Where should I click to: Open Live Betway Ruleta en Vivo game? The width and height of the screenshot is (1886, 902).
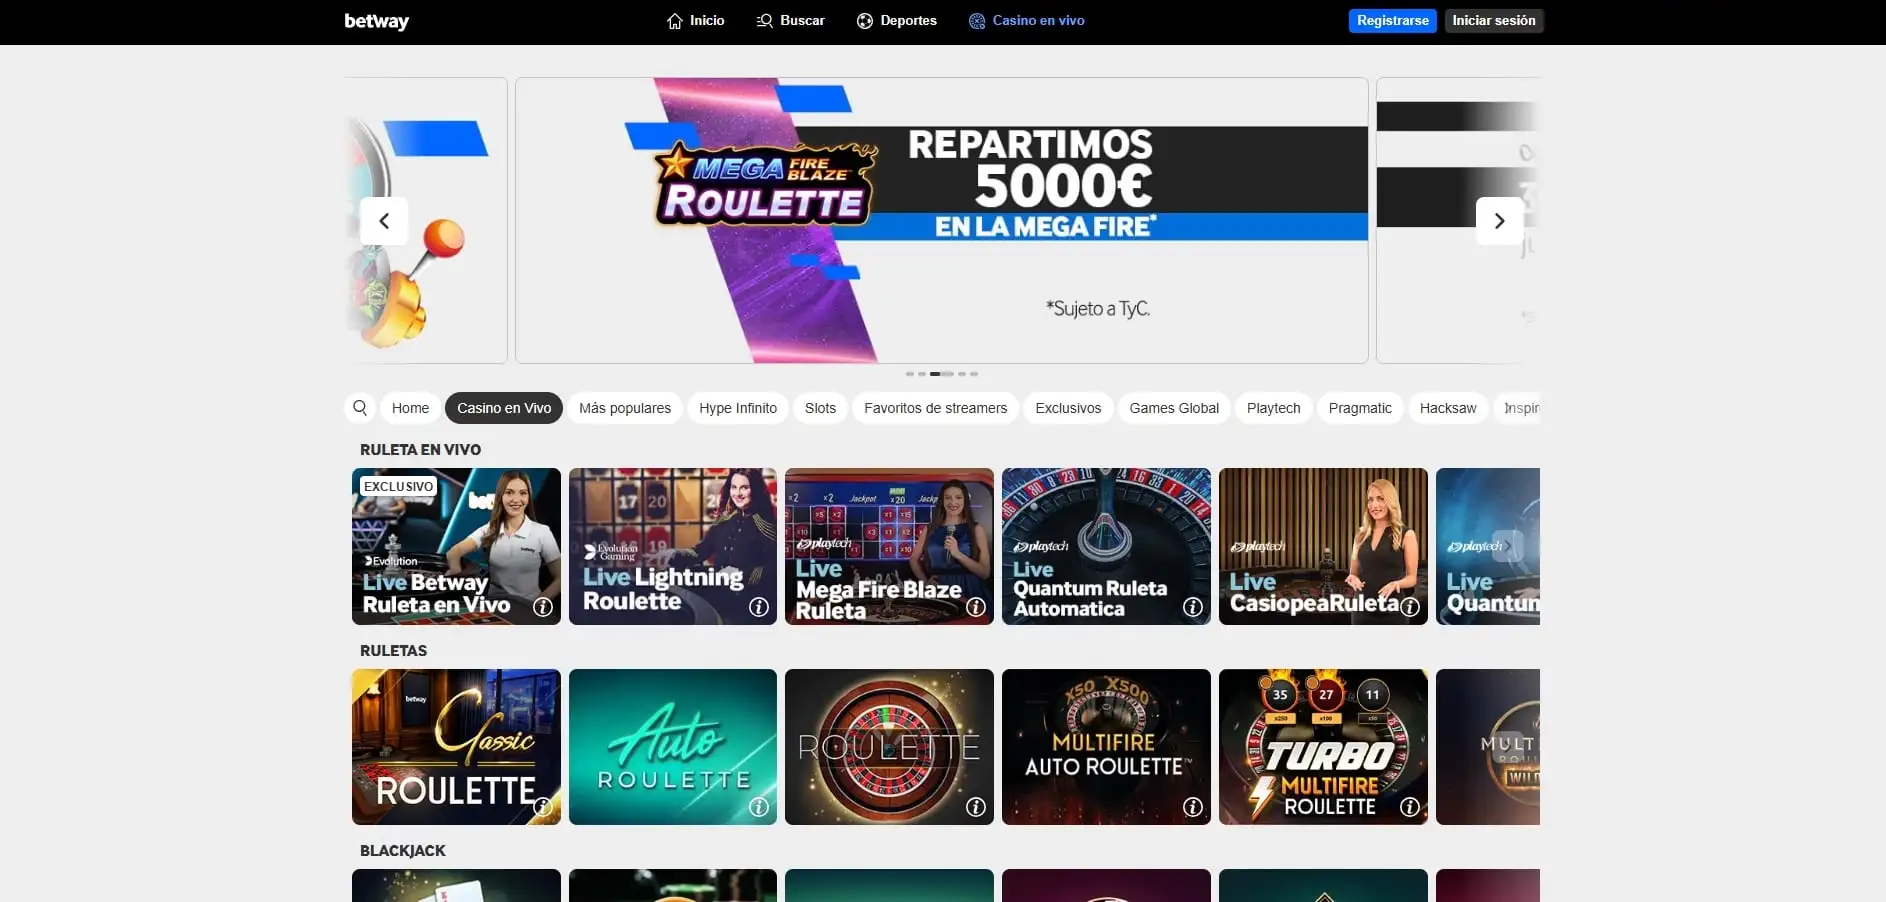click(x=456, y=546)
